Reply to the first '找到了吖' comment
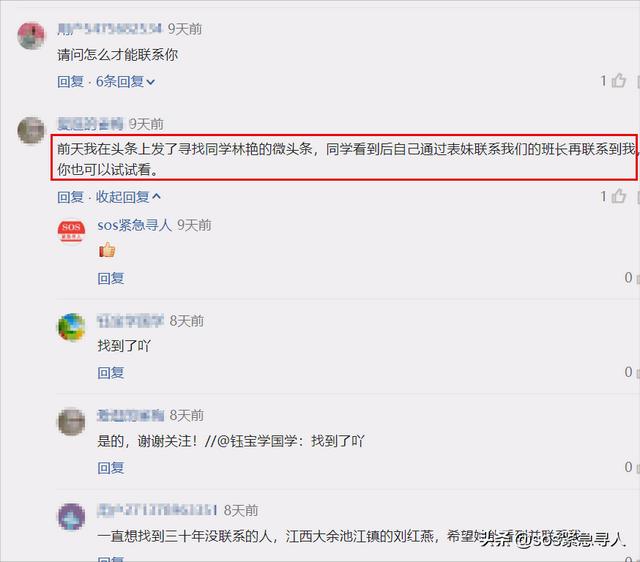Viewport: 640px width, 562px height. (x=111, y=373)
